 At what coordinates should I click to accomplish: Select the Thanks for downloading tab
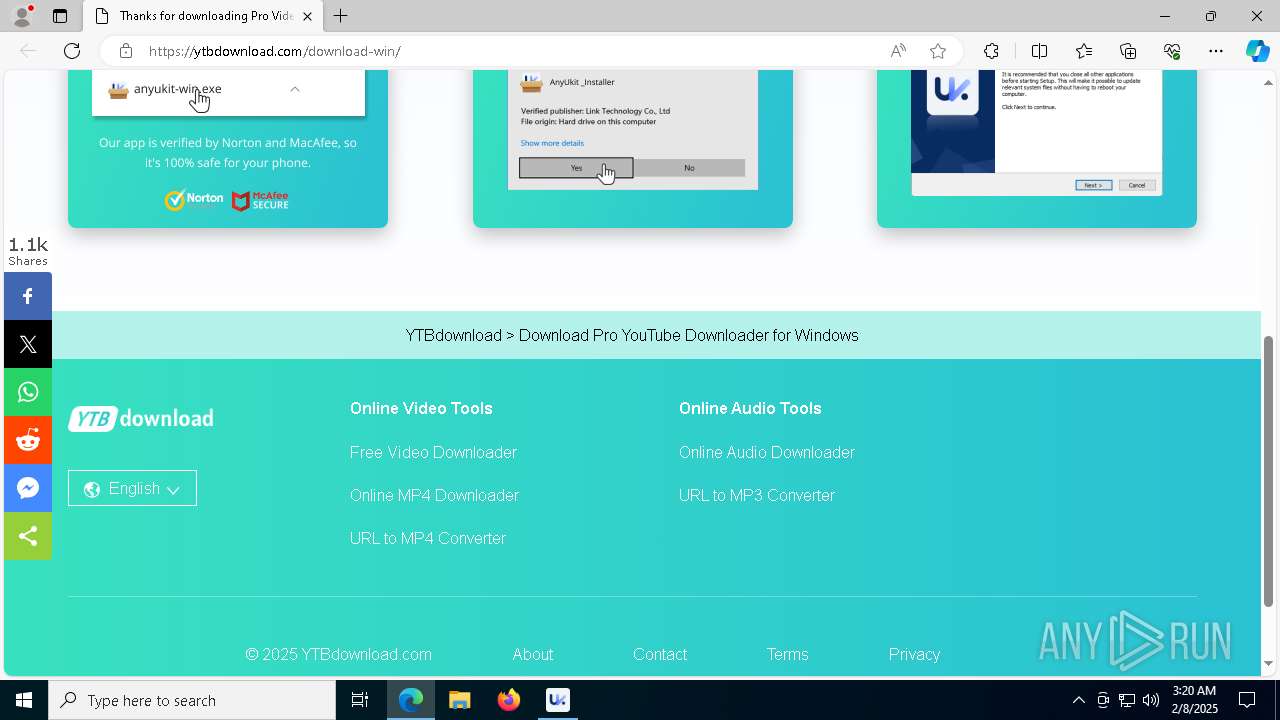pos(203,16)
